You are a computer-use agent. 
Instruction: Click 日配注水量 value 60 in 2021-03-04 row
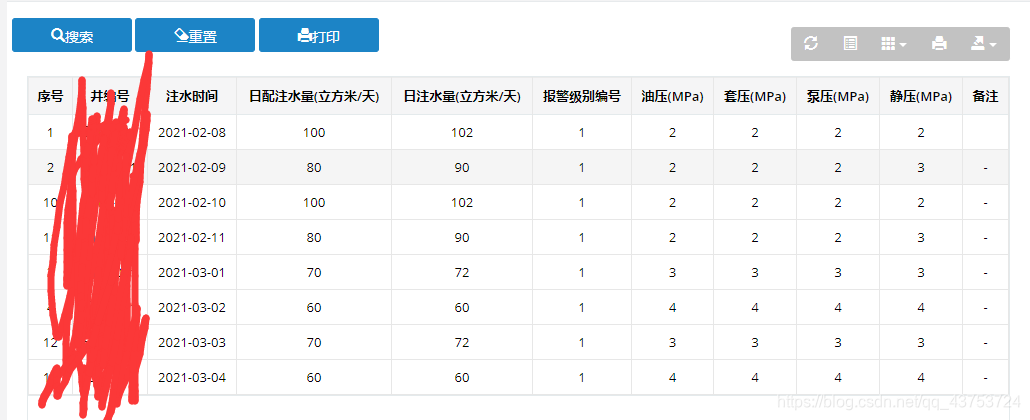point(314,377)
